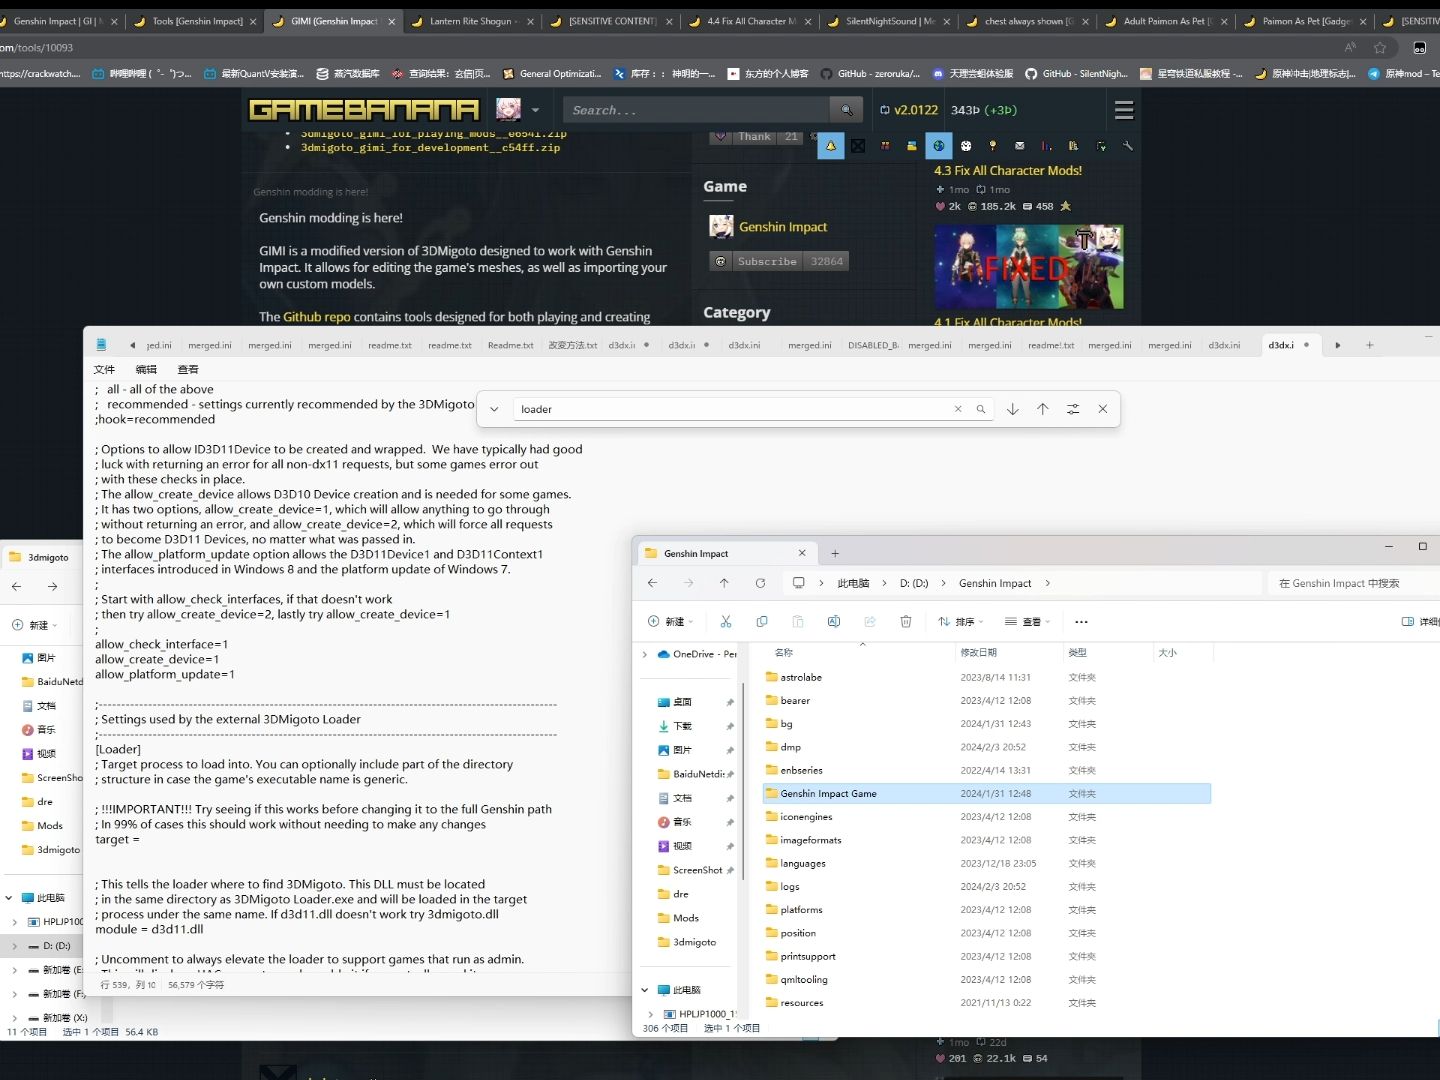
Task: Close the Notepad find bar
Action: pyautogui.click(x=1103, y=409)
